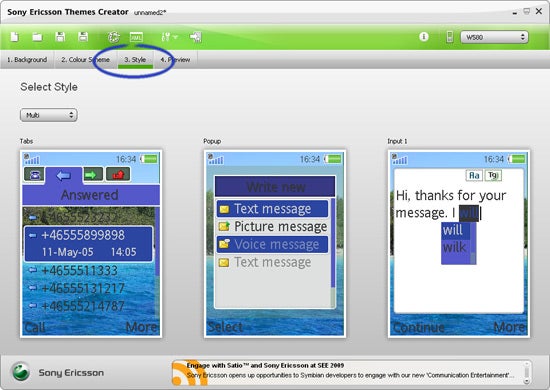
Task: Create a new theme file
Action: tap(15, 37)
